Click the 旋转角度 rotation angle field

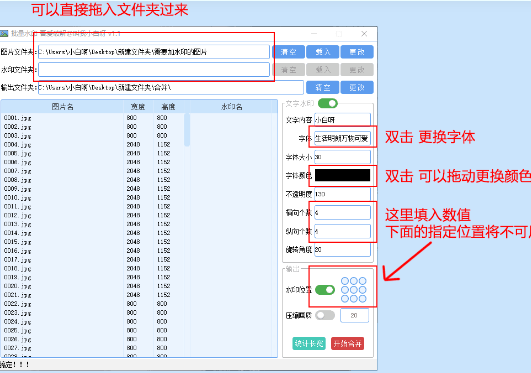coord(342,250)
